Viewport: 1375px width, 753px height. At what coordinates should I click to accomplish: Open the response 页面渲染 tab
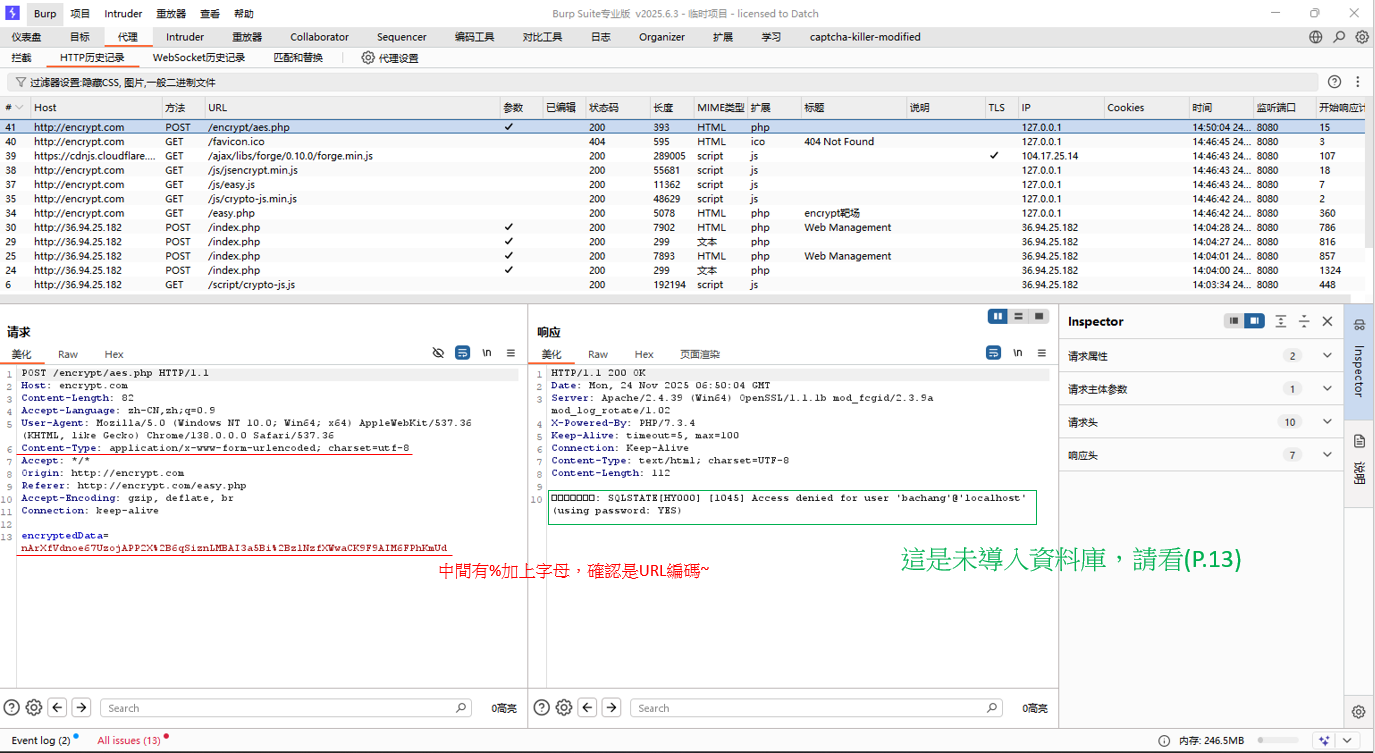(699, 354)
